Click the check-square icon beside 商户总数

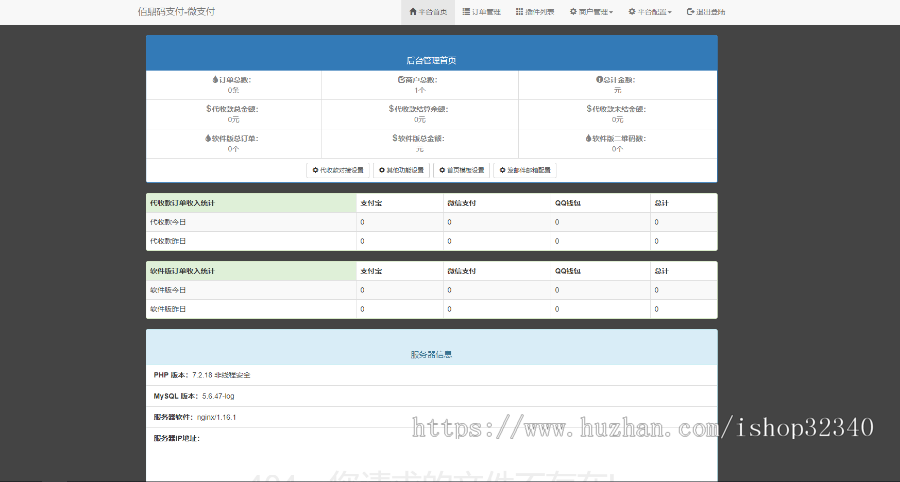(x=401, y=80)
